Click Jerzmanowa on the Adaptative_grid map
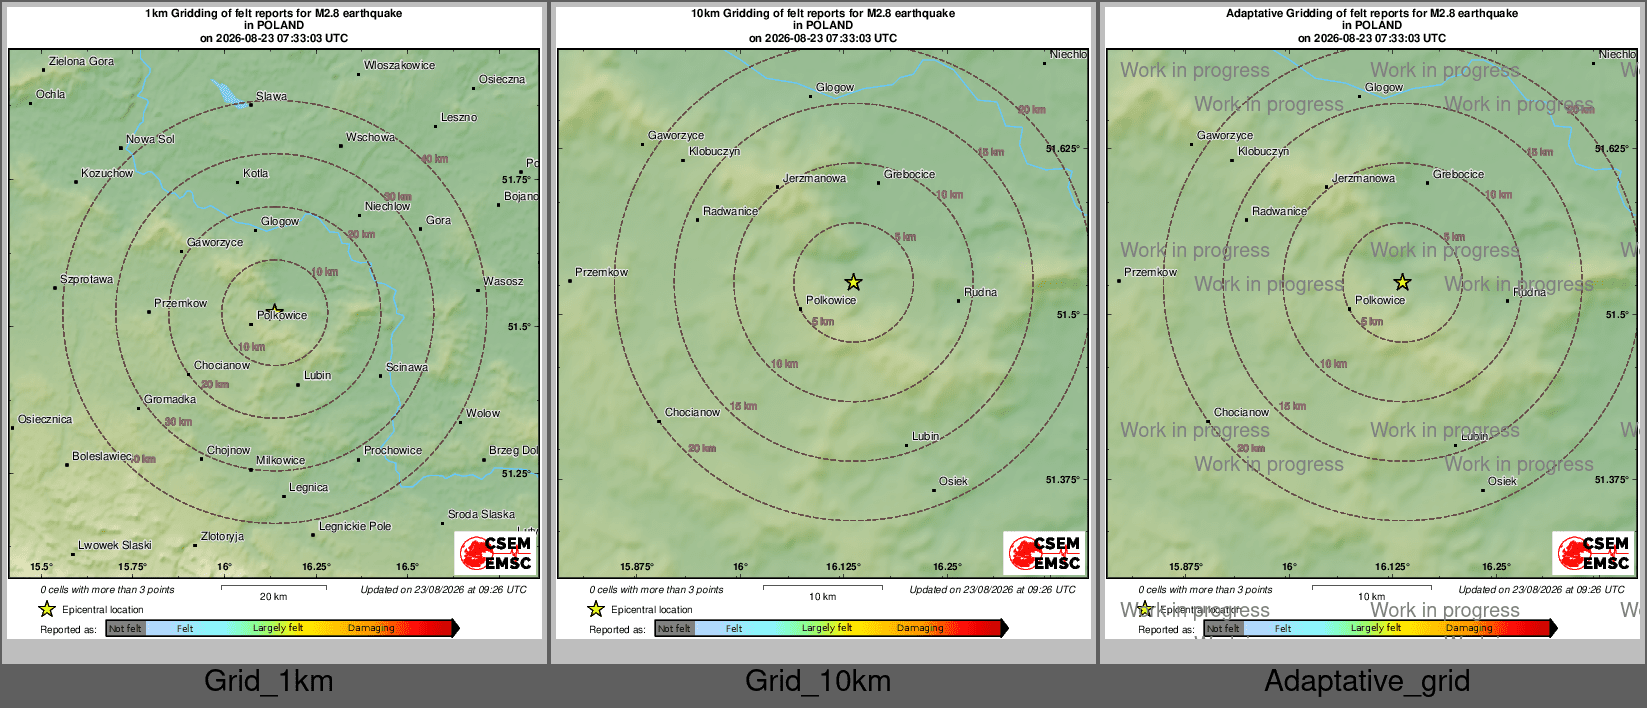1647x708 pixels. [1363, 178]
